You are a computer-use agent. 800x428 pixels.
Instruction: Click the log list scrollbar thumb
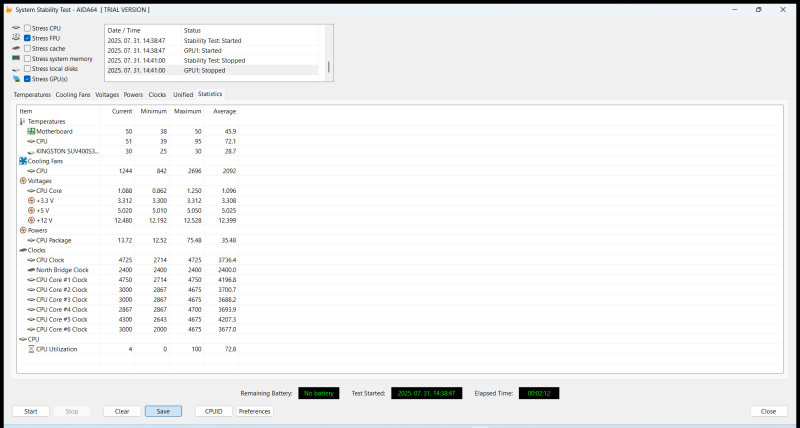click(329, 67)
